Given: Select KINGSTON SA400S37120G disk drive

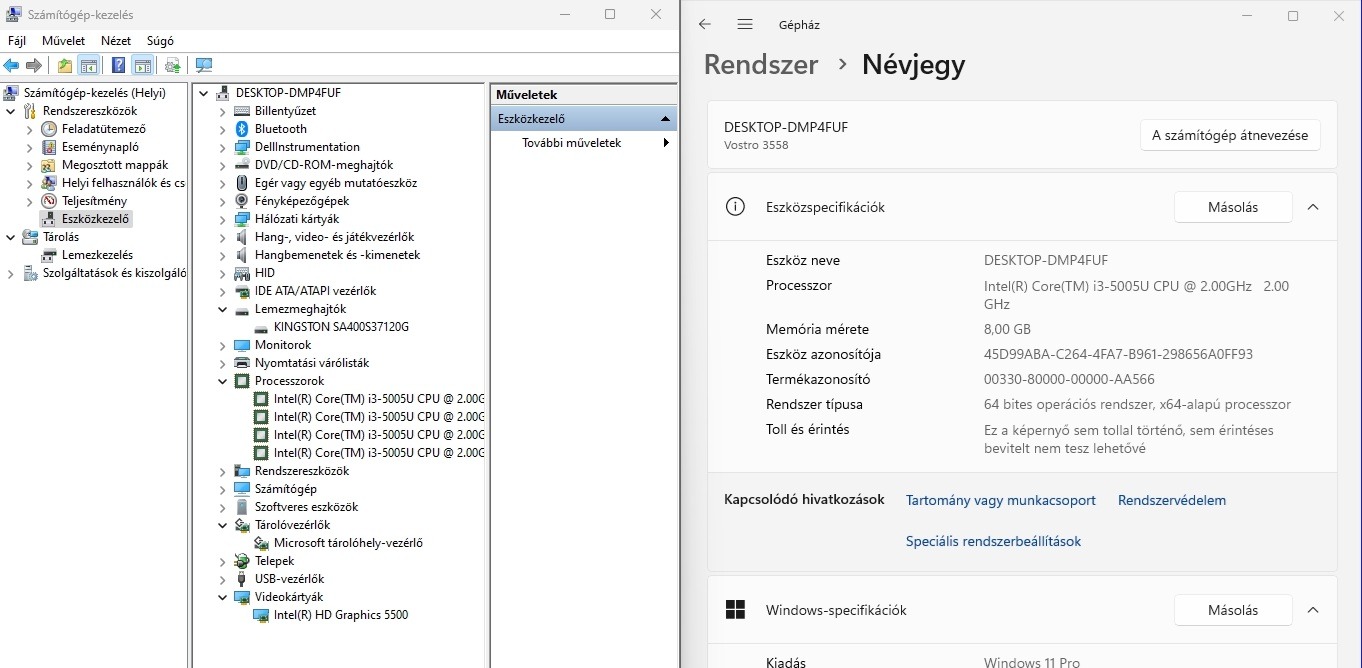Looking at the screenshot, I should click(x=341, y=327).
